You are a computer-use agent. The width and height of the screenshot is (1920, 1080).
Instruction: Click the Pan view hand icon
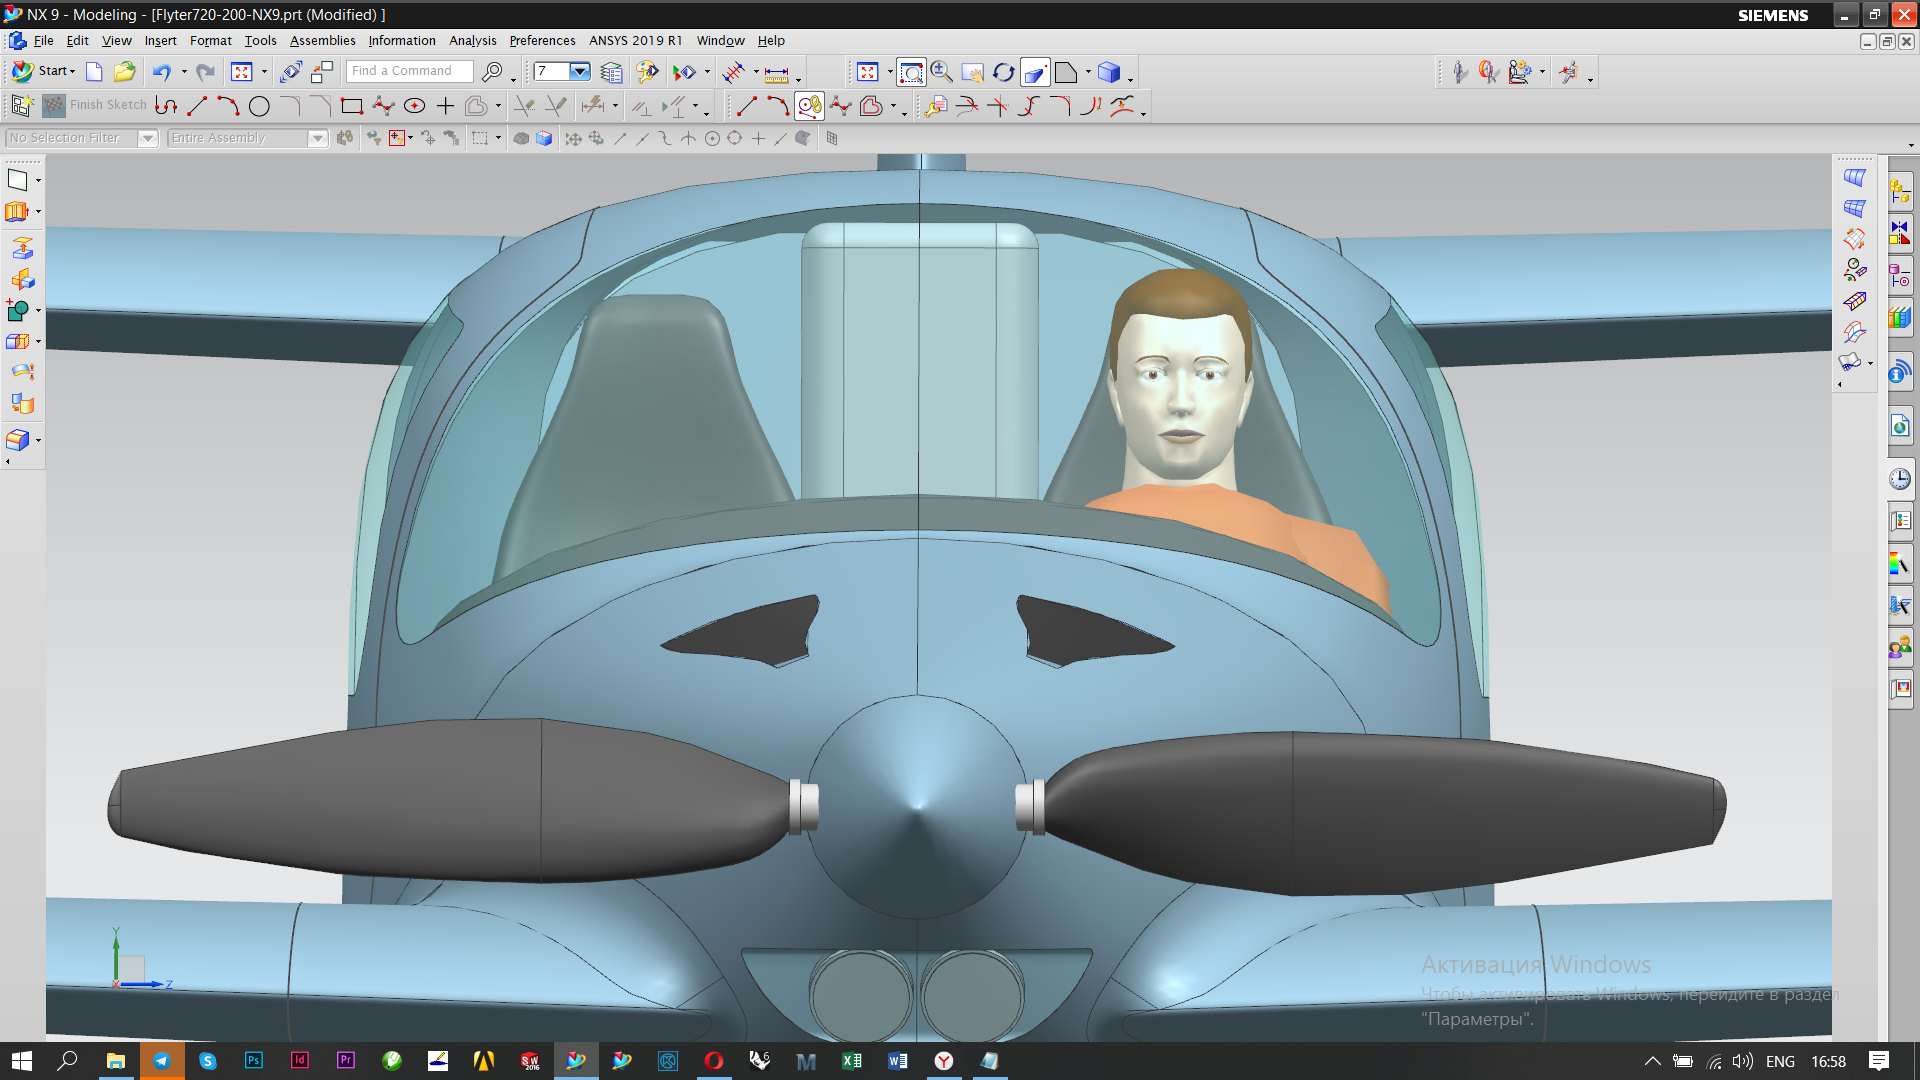pyautogui.click(x=972, y=72)
